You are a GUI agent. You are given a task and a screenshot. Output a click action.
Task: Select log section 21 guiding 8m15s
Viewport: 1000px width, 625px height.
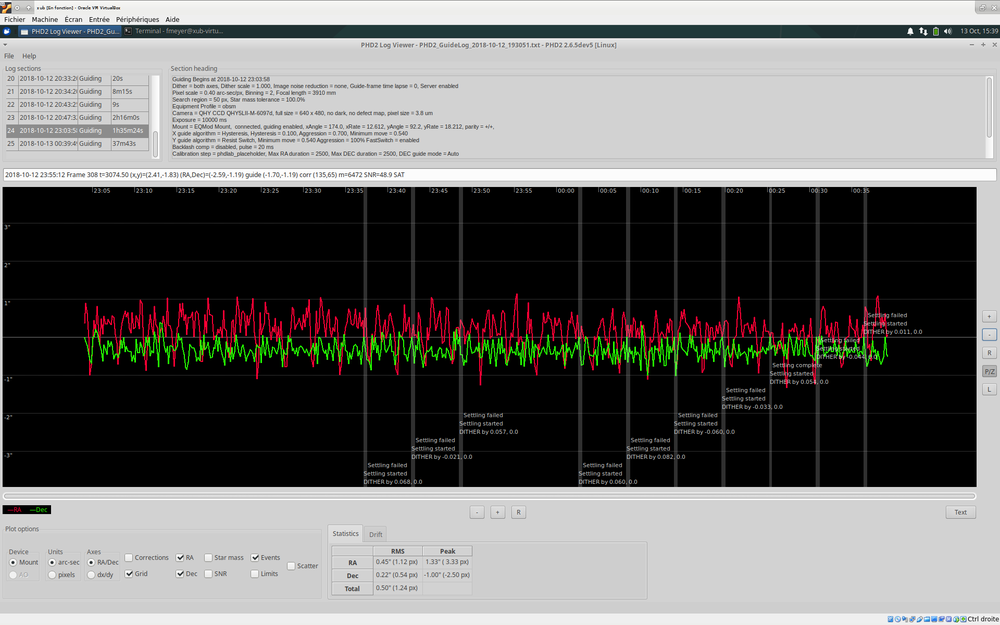tap(77, 91)
